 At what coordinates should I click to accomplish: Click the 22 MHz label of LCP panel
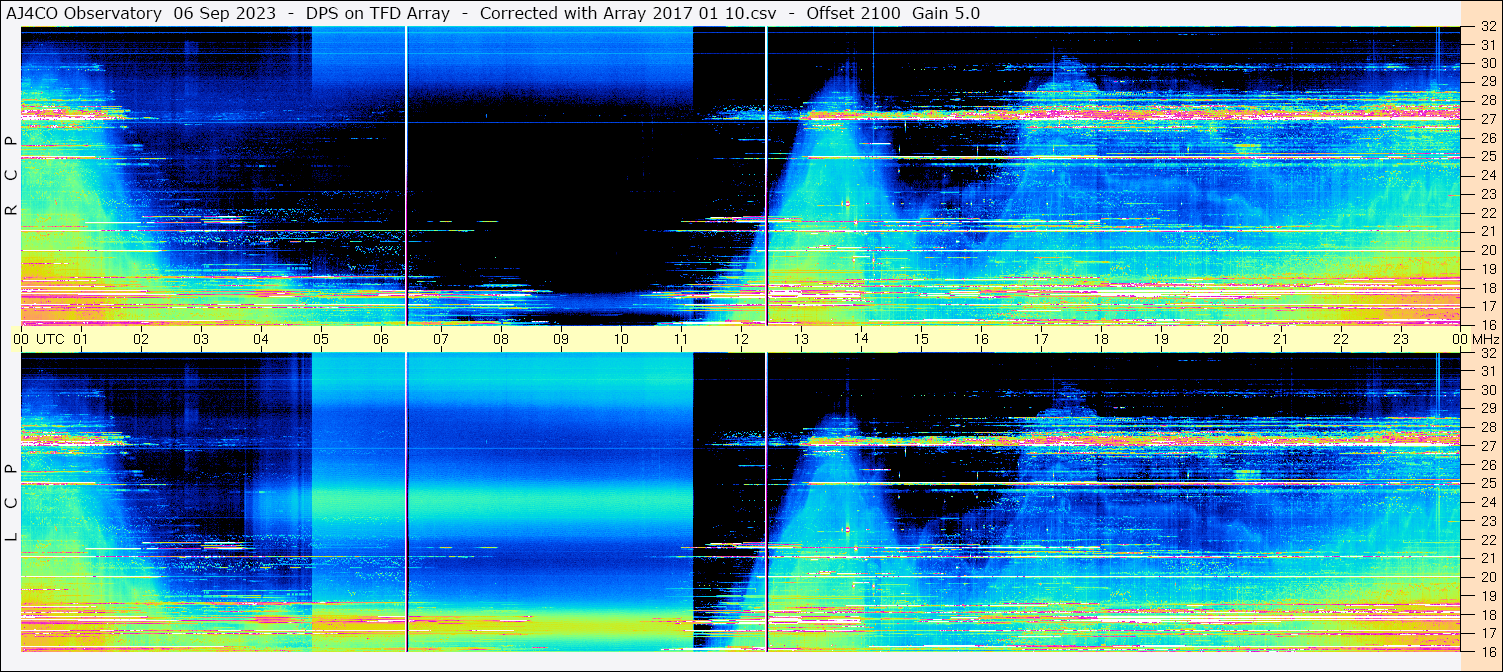1487,540
